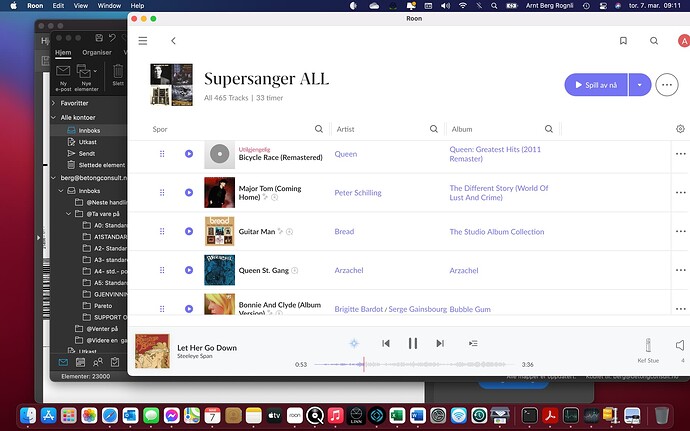Open the Queen artist link
Screen dimensions: 690x431
coord(345,154)
